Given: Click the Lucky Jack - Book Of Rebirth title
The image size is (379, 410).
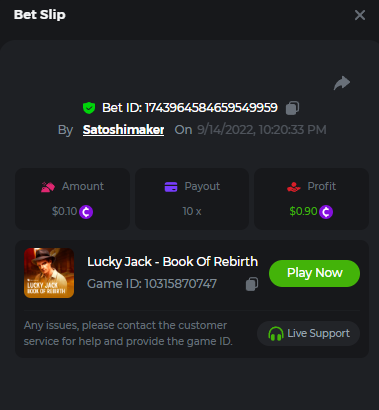Looking at the screenshot, I should 172,262.
